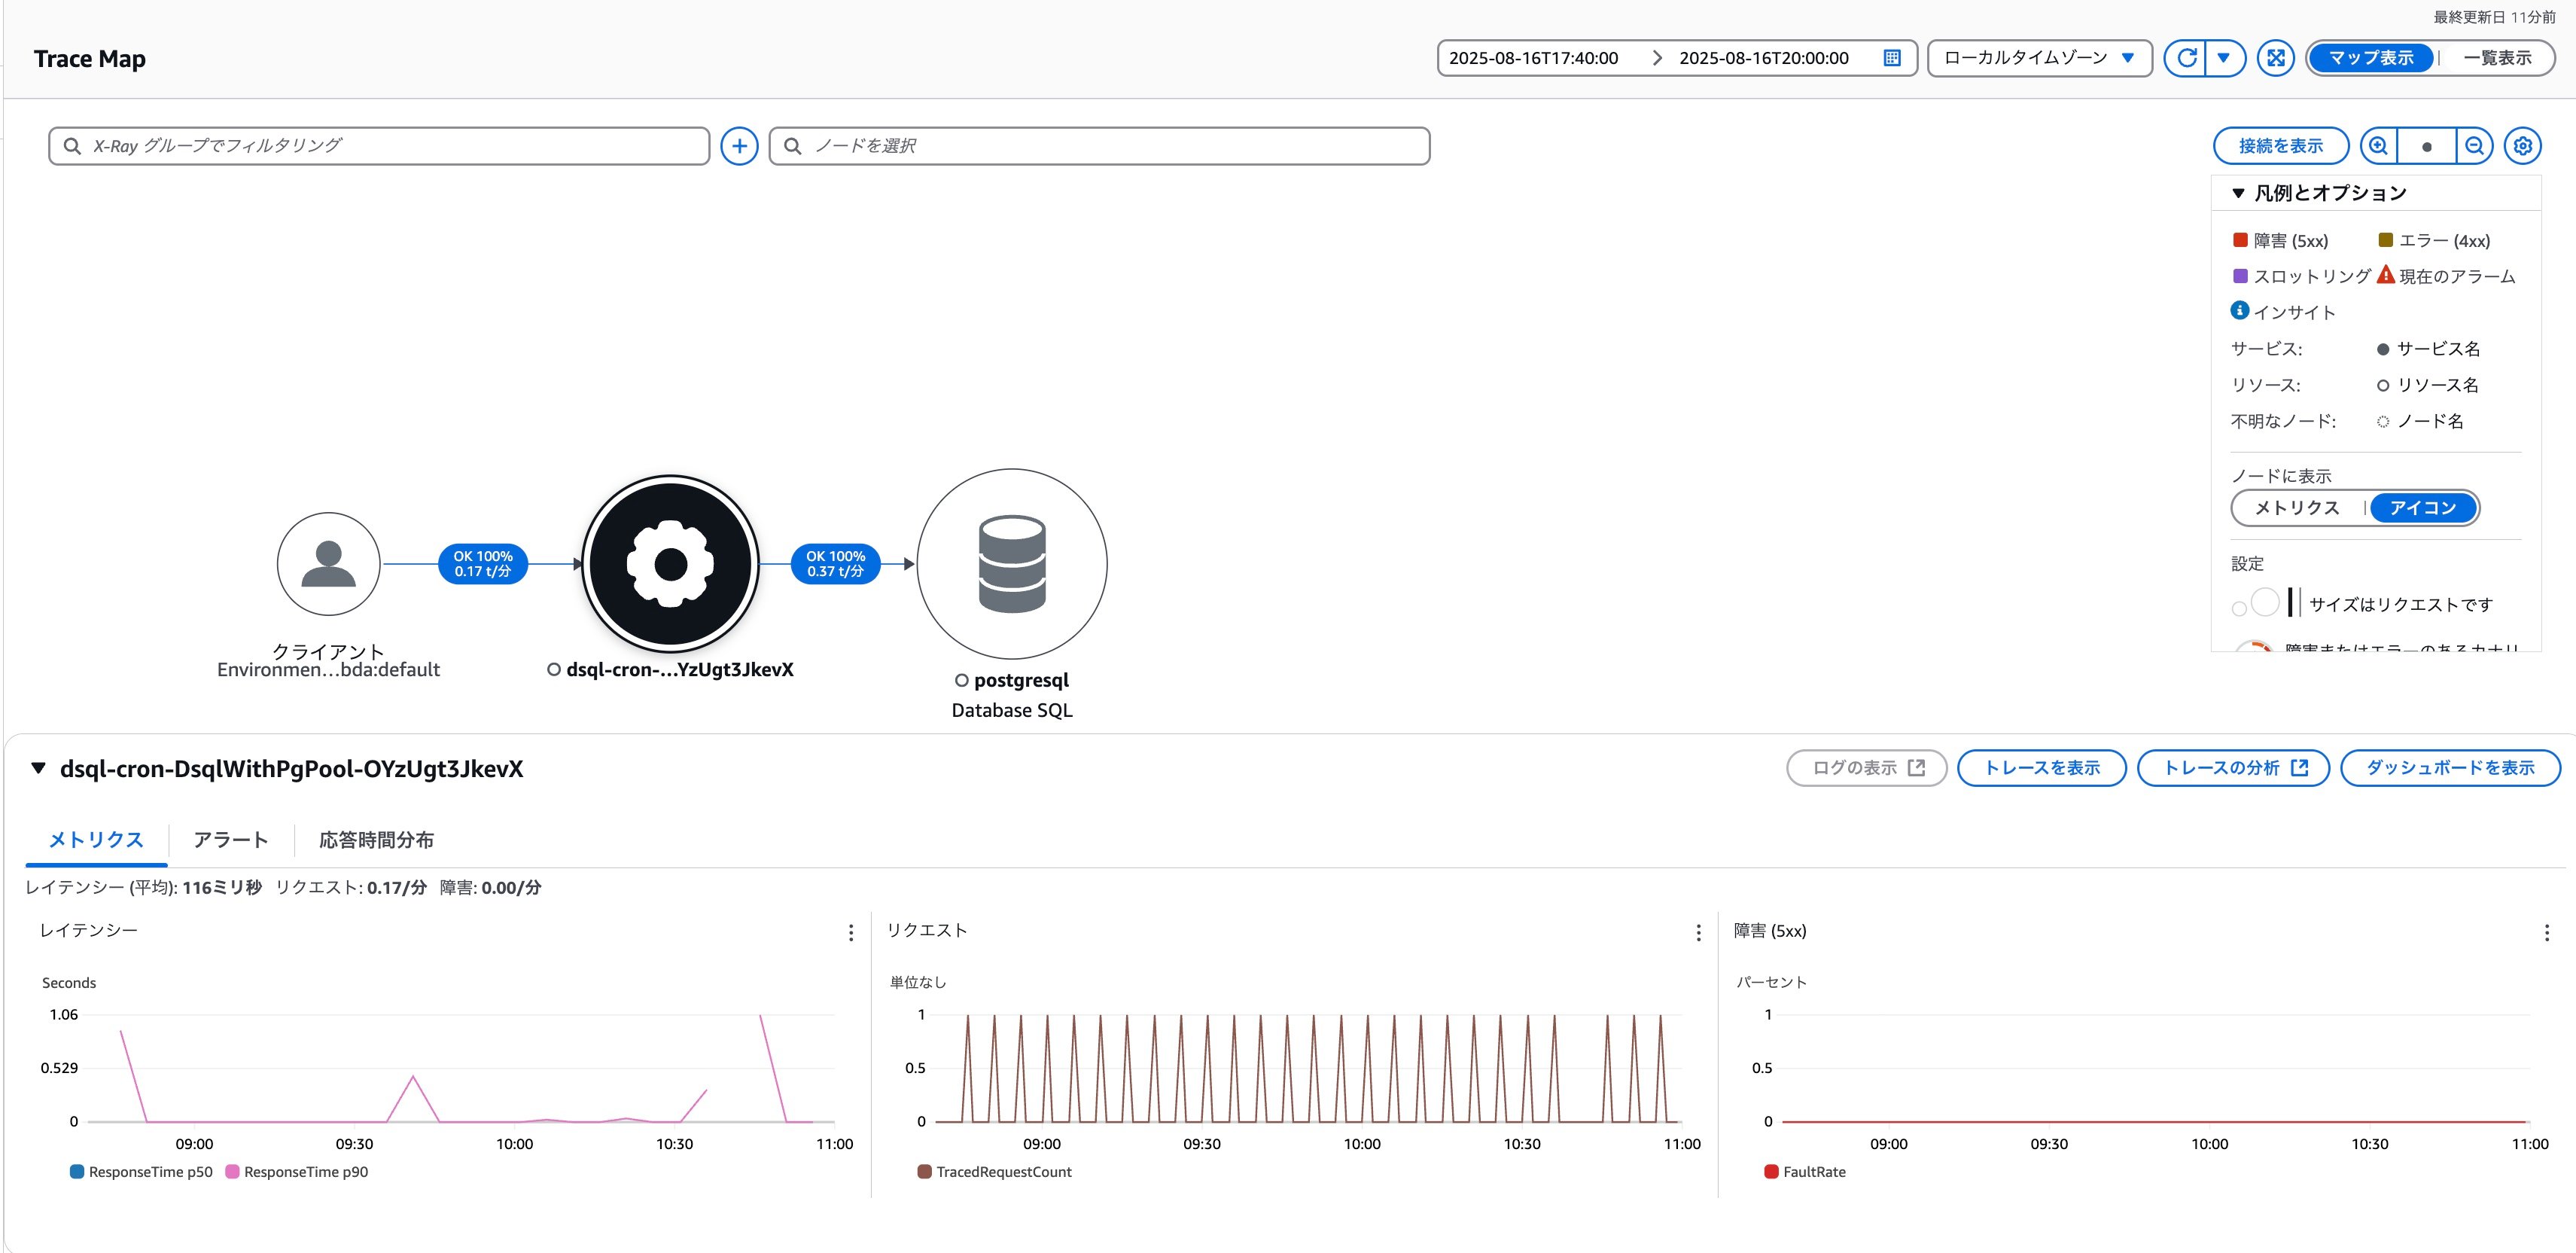Toggle ResponseTime p90 legend entry

click(296, 1172)
